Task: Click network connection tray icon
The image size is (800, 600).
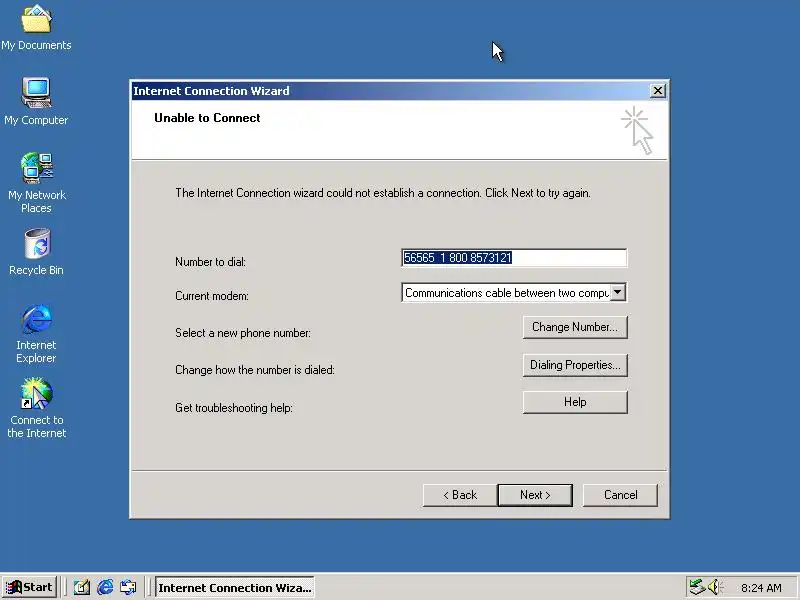Action: click(697, 587)
